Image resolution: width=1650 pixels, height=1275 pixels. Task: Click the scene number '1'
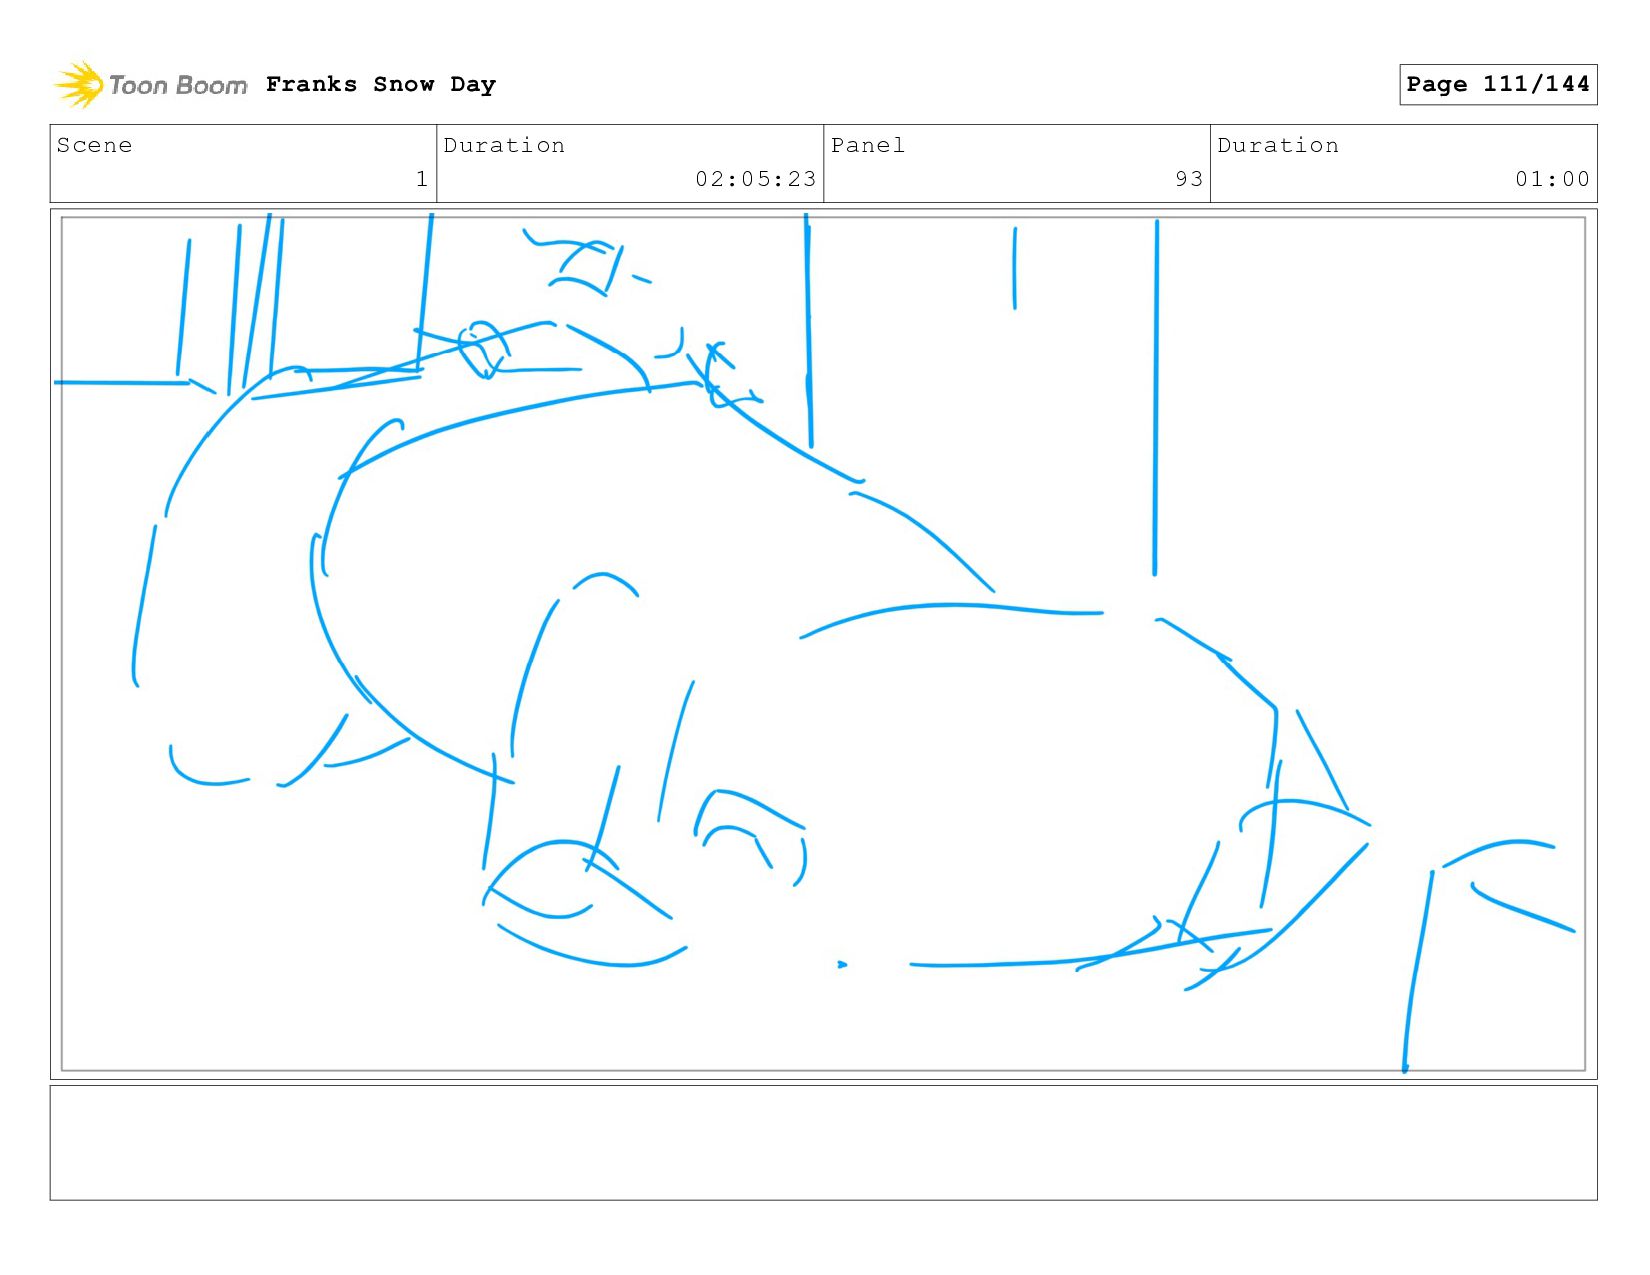[422, 179]
